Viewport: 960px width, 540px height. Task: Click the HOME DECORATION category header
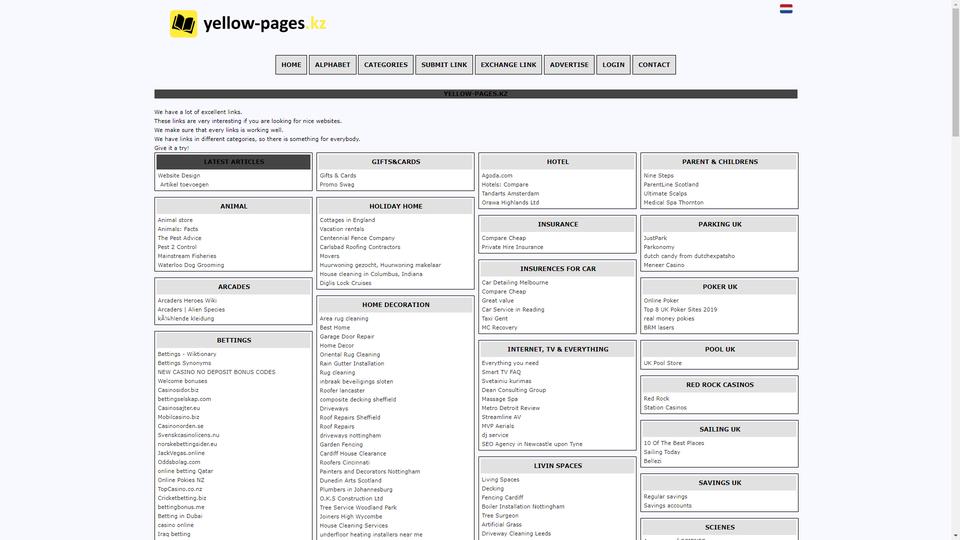click(396, 305)
